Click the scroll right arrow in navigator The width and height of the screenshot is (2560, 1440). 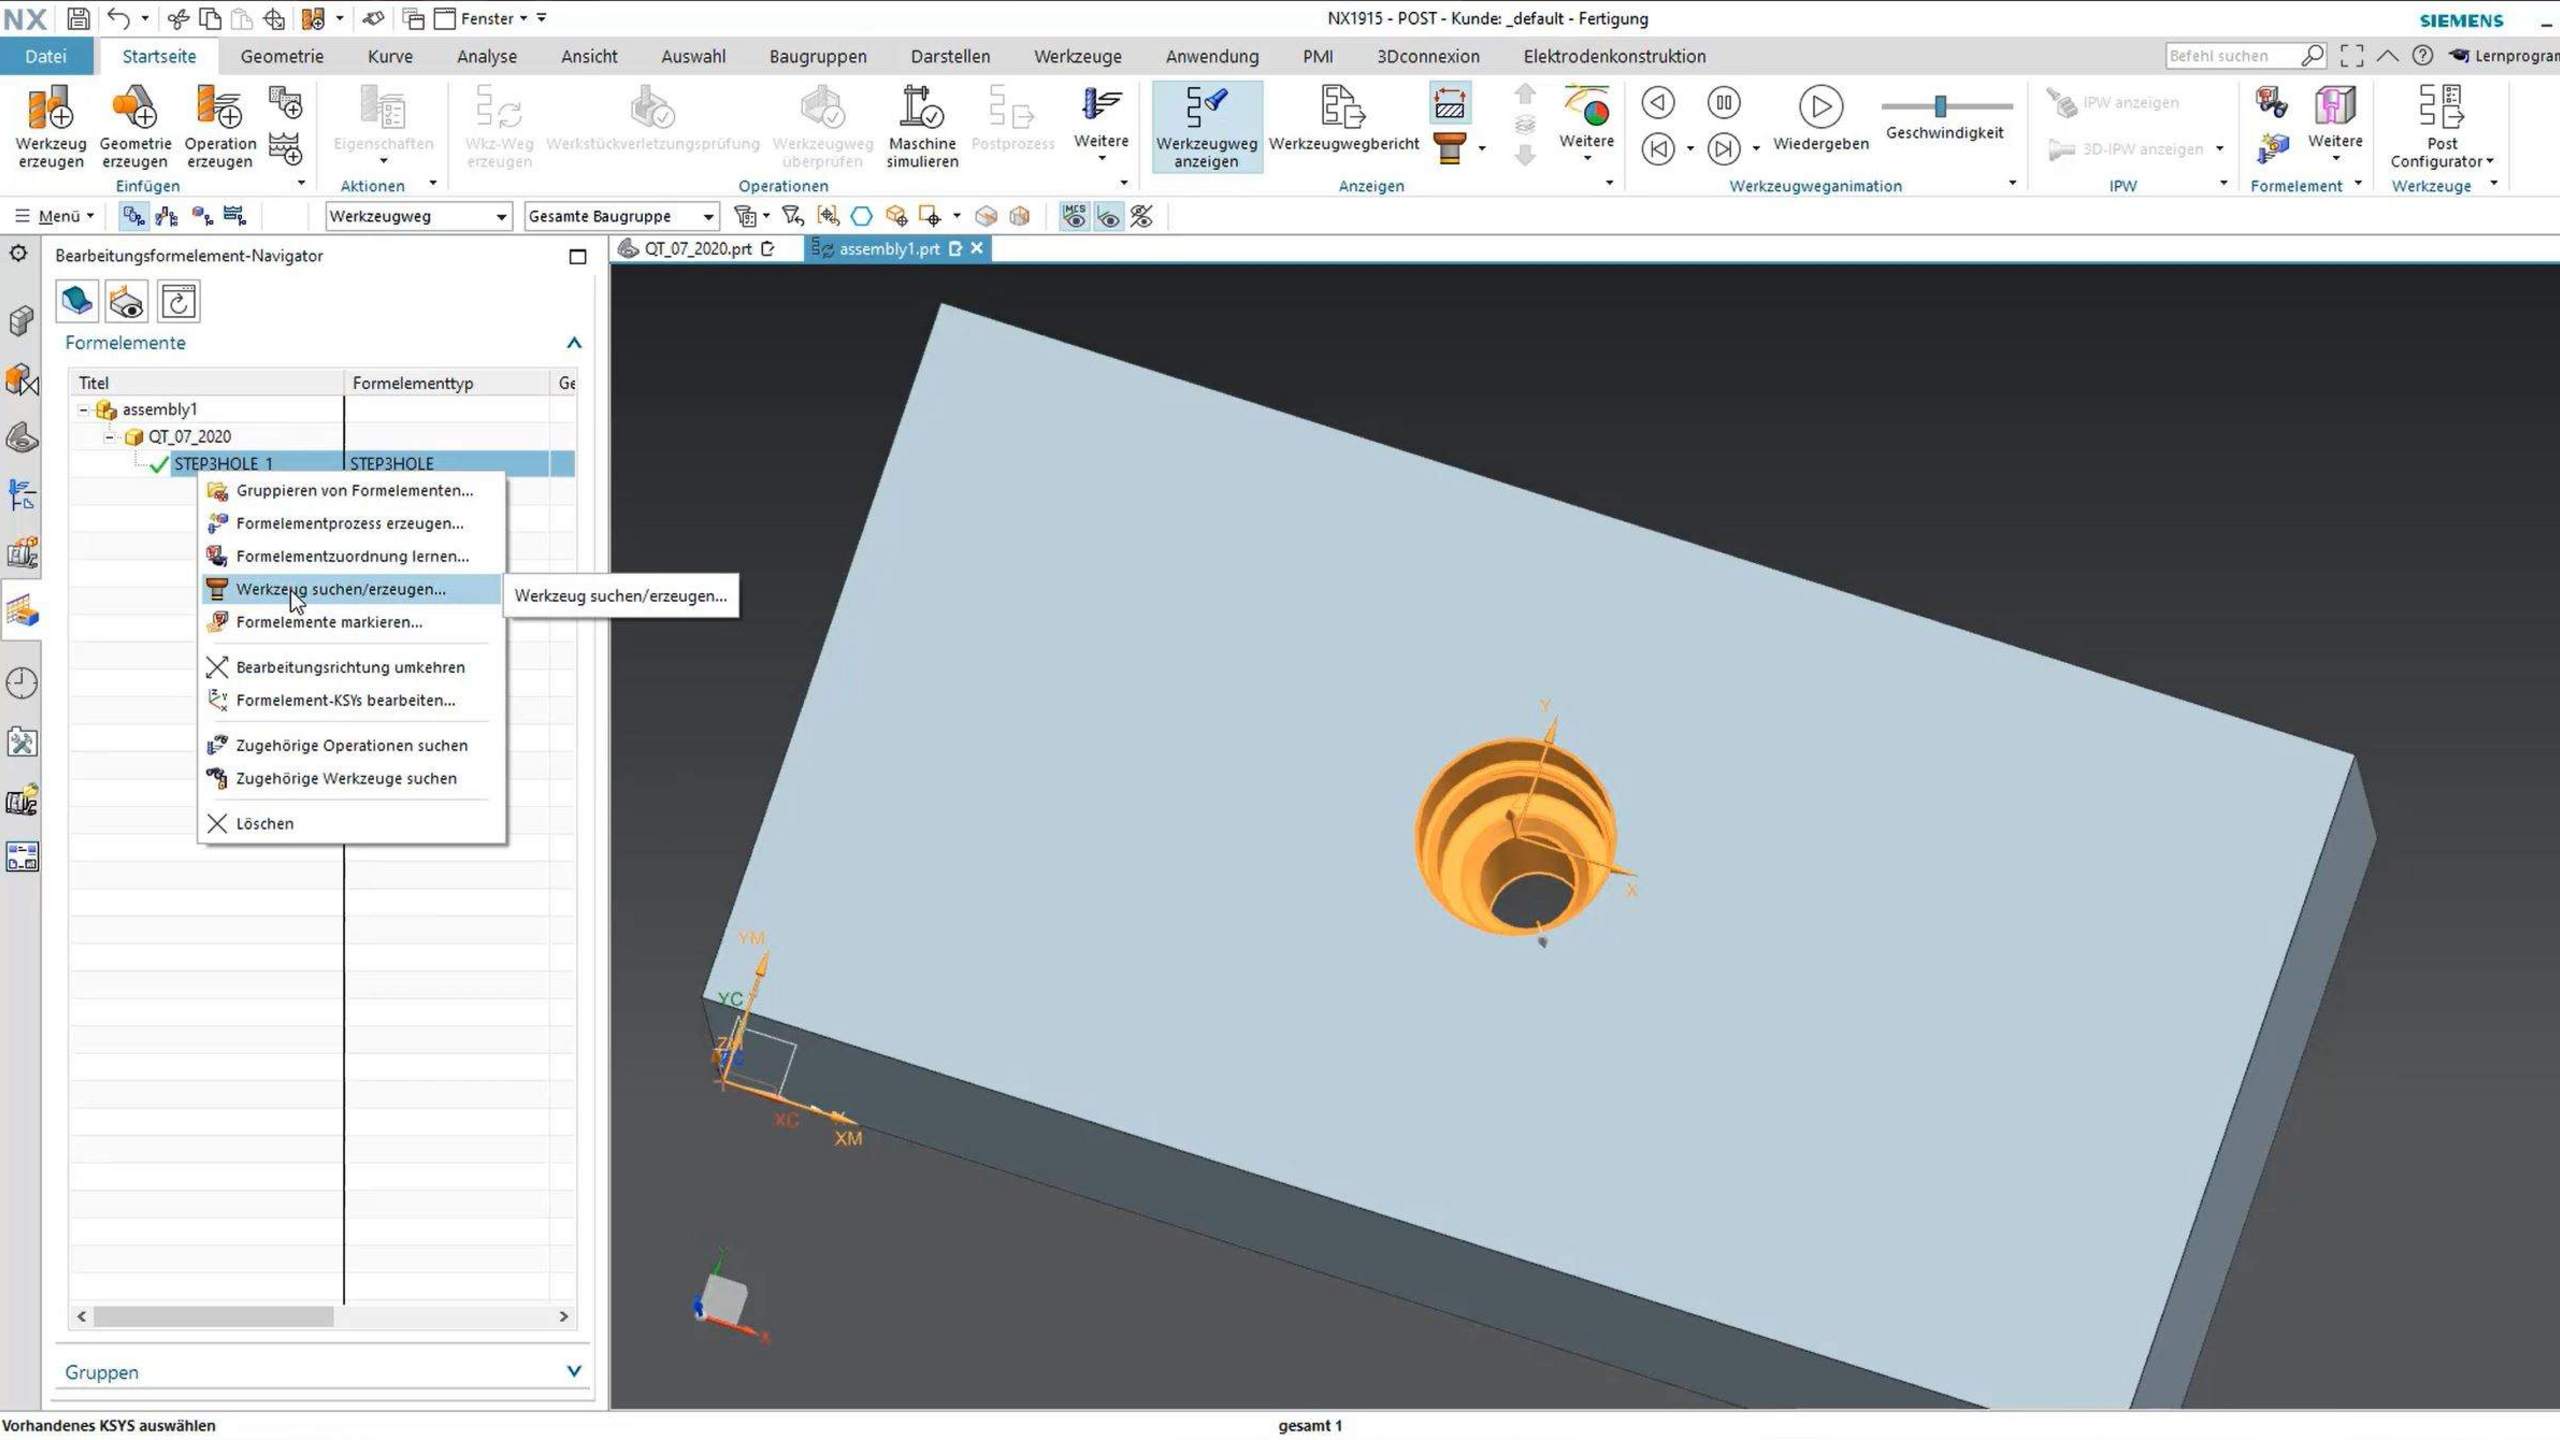pyautogui.click(x=563, y=1316)
